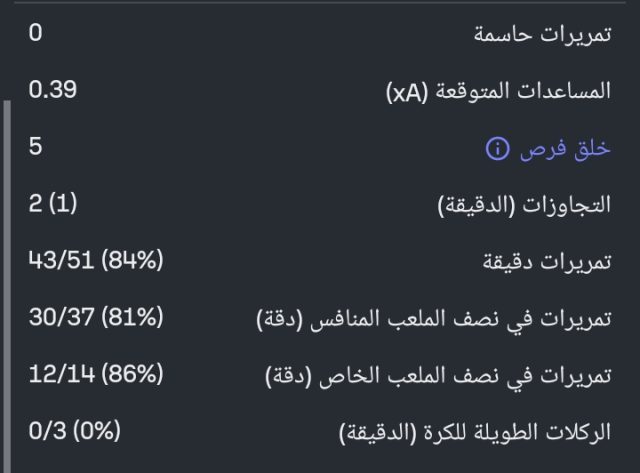Click the 43/51 accurate passes count
This screenshot has height=473, width=640.
[x=60, y=262]
